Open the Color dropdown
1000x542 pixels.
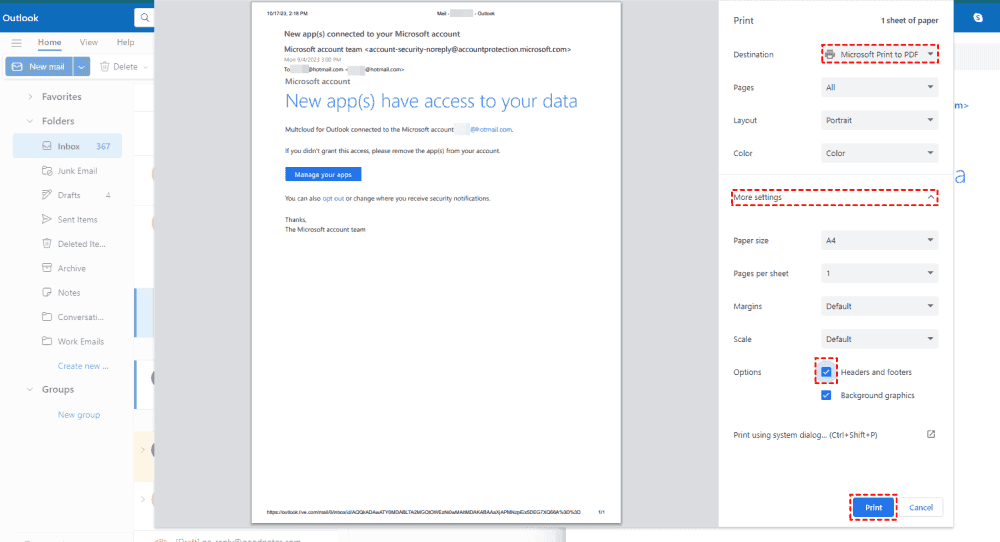pyautogui.click(x=879, y=153)
